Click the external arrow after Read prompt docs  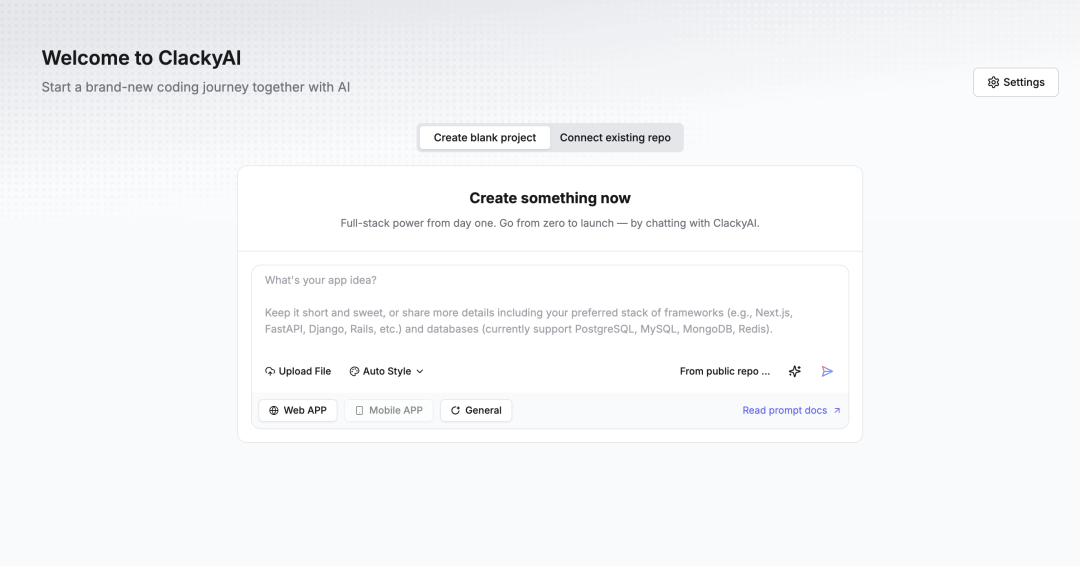coord(837,411)
